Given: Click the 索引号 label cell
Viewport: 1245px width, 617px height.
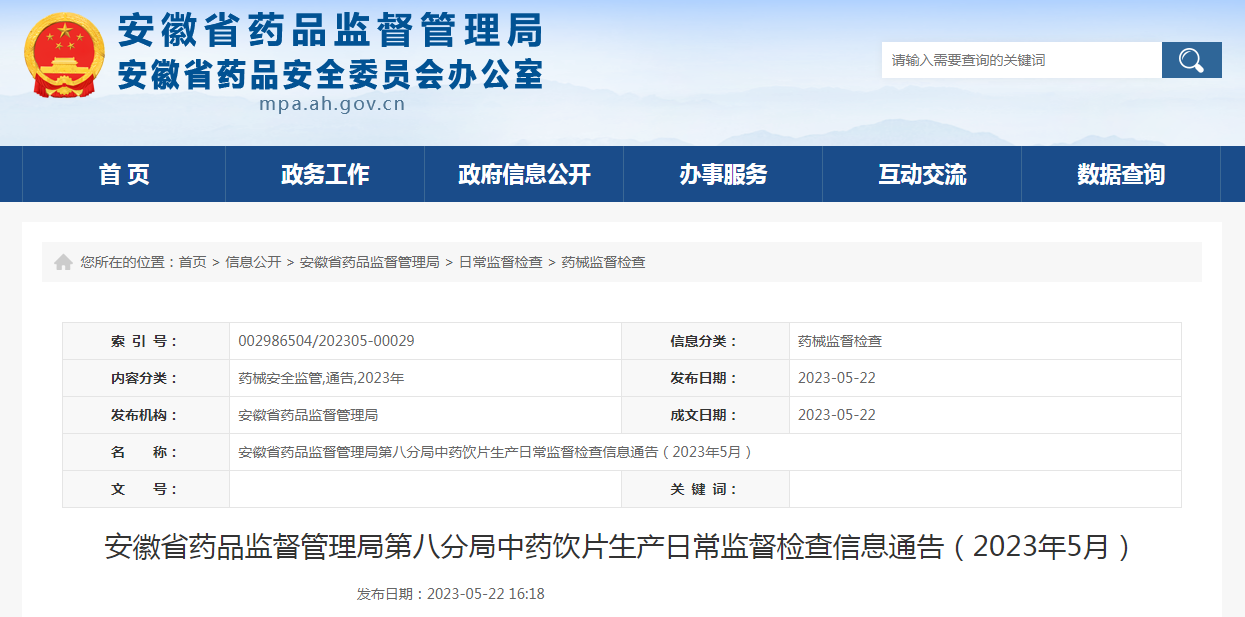Looking at the screenshot, I should (x=146, y=341).
